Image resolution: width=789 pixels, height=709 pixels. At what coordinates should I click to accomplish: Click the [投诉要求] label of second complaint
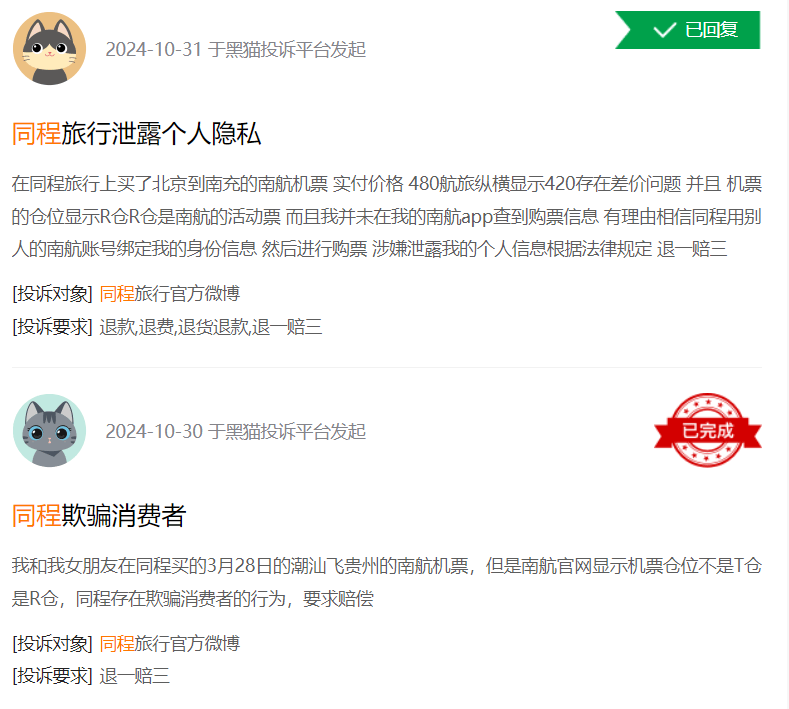point(52,676)
